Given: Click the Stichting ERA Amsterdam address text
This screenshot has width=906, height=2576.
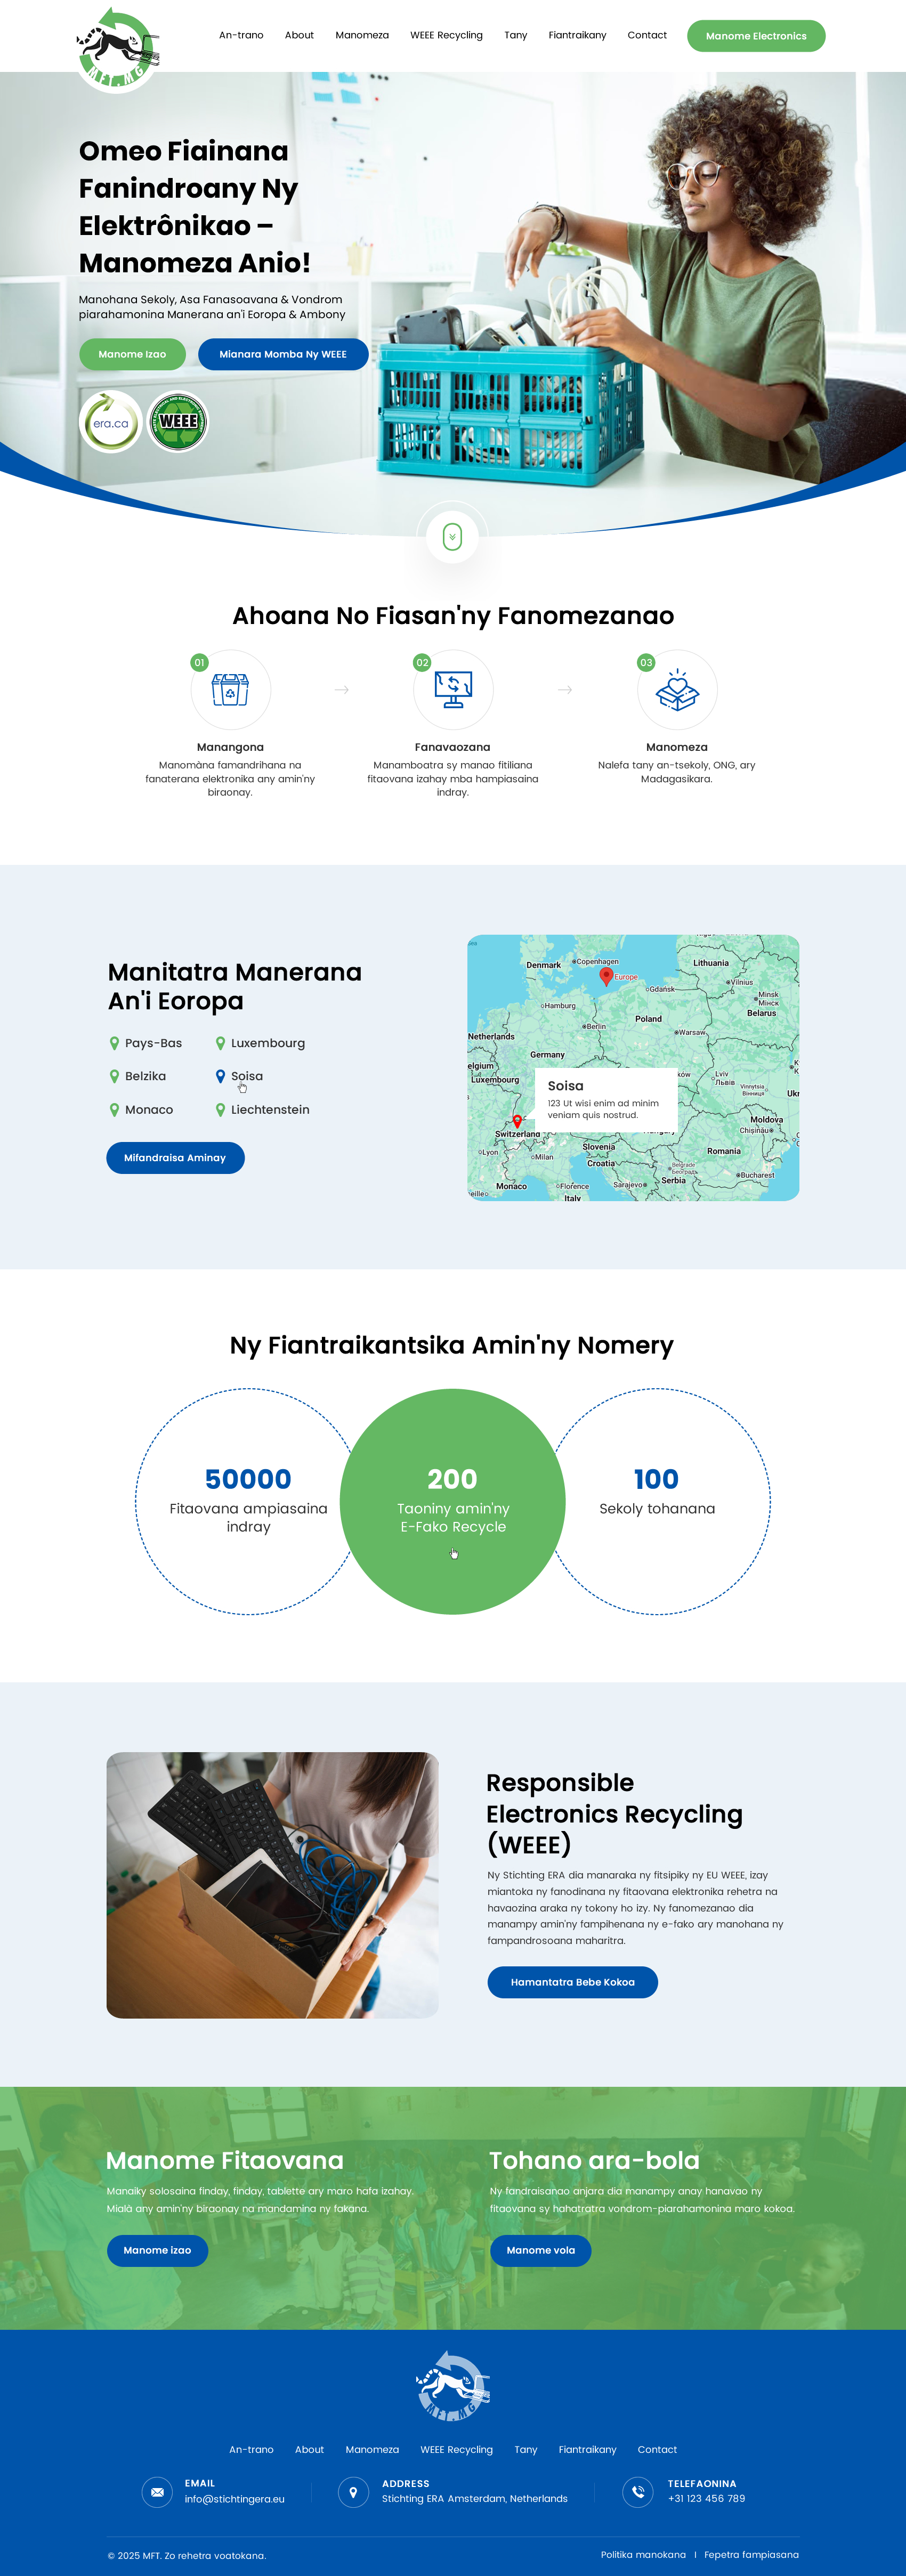Looking at the screenshot, I should click(x=475, y=2499).
